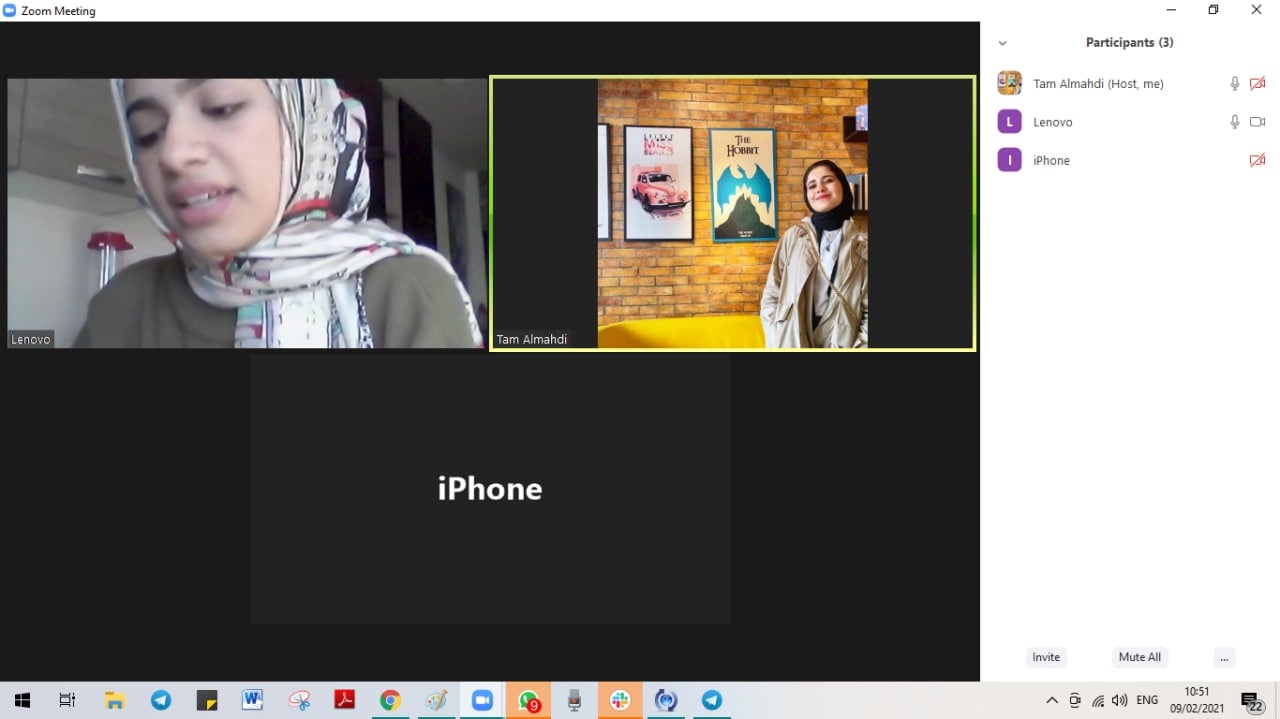
Task: Launch Google Chrome from the taskbar
Action: [x=390, y=700]
